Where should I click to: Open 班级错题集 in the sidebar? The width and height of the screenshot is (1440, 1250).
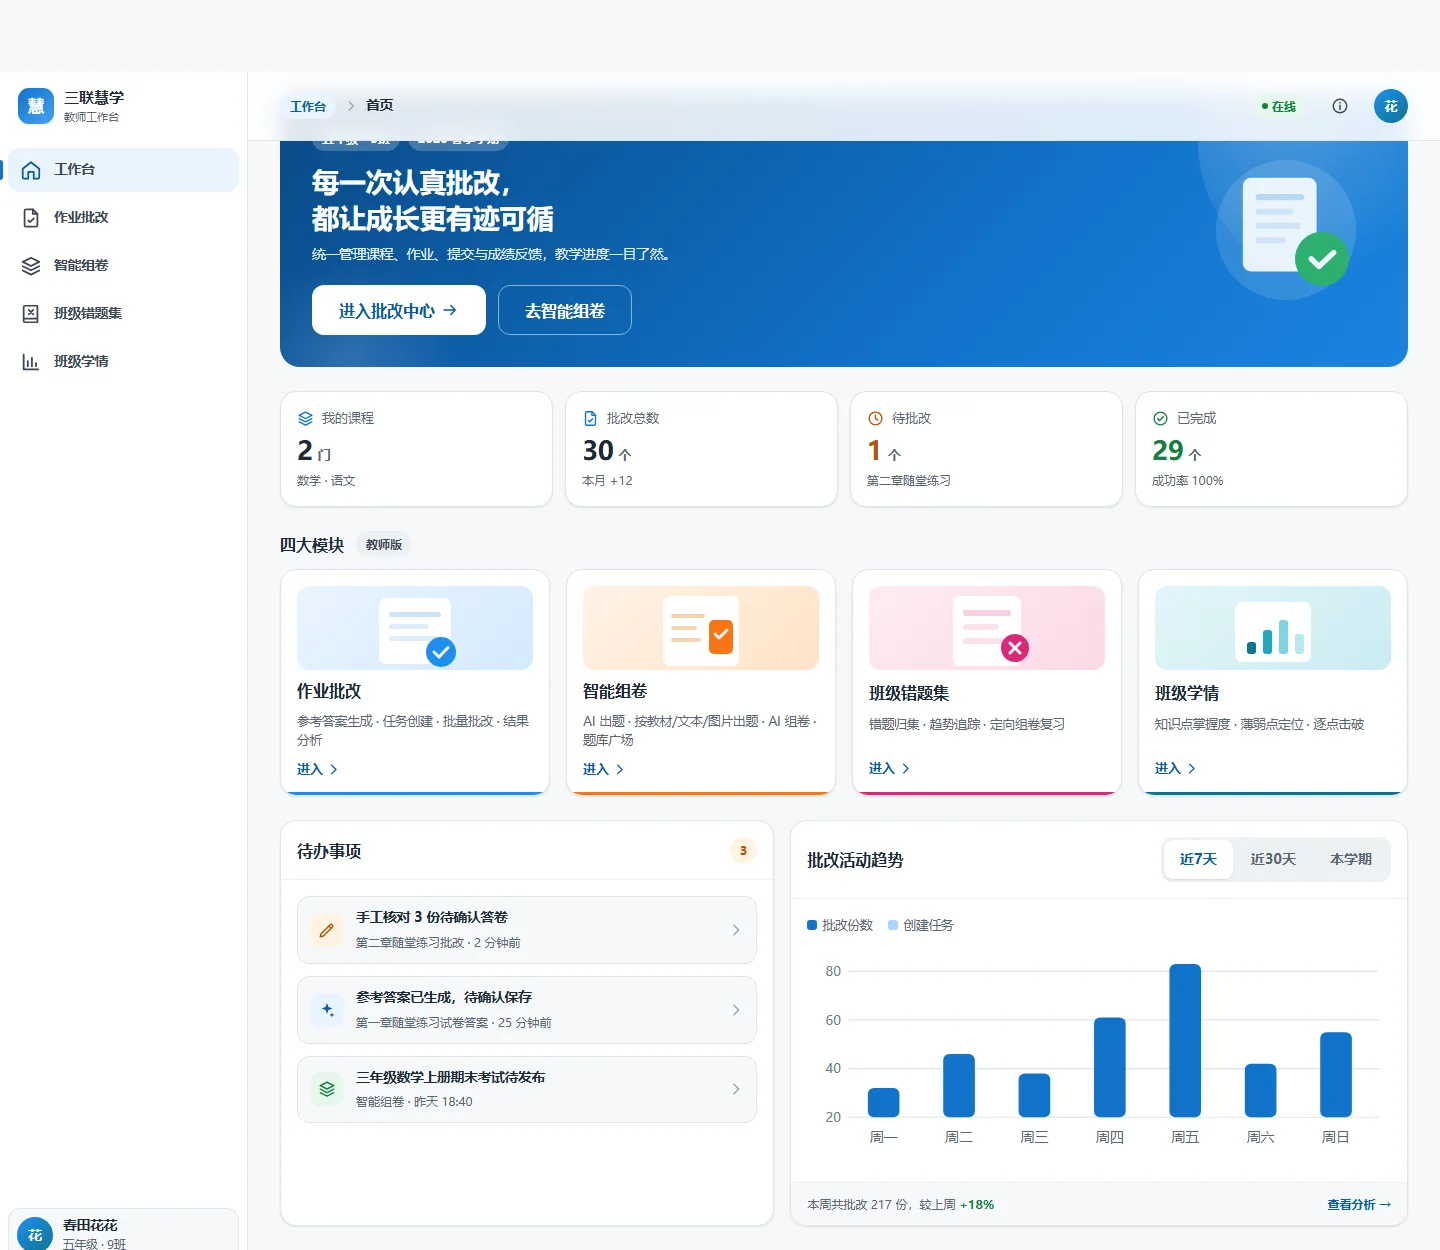coord(124,314)
